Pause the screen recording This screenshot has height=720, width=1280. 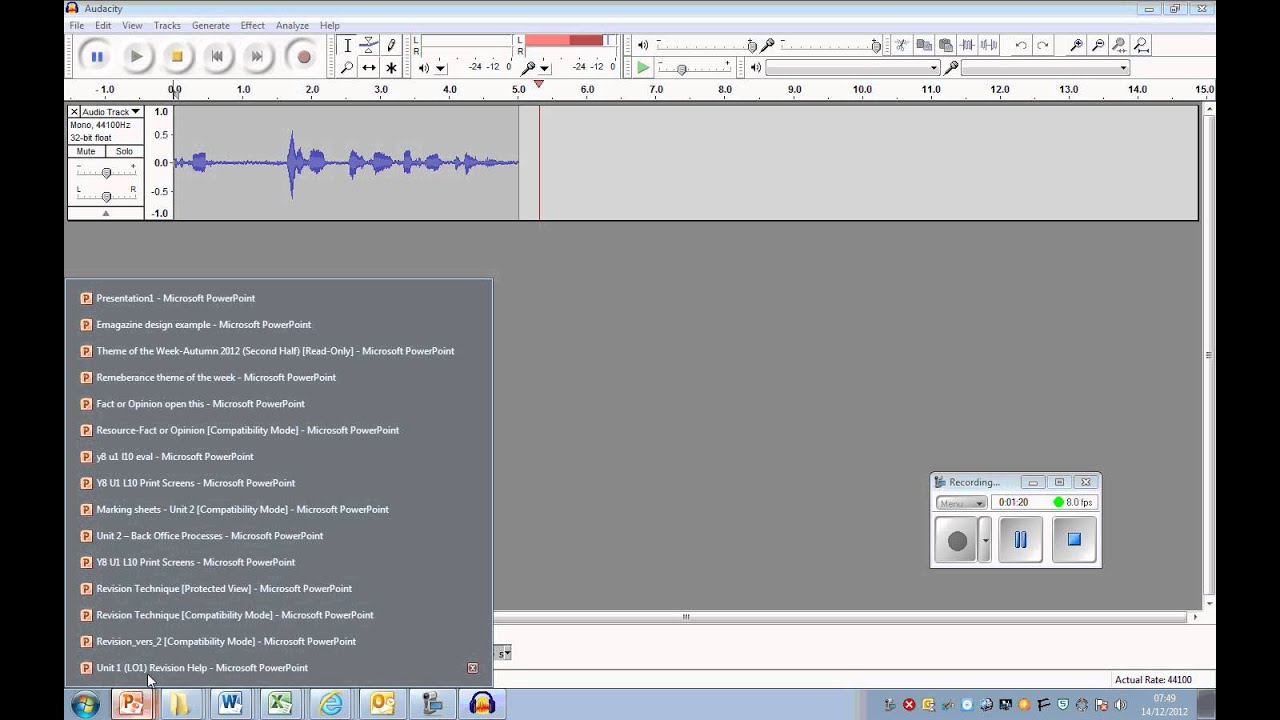pos(1020,540)
